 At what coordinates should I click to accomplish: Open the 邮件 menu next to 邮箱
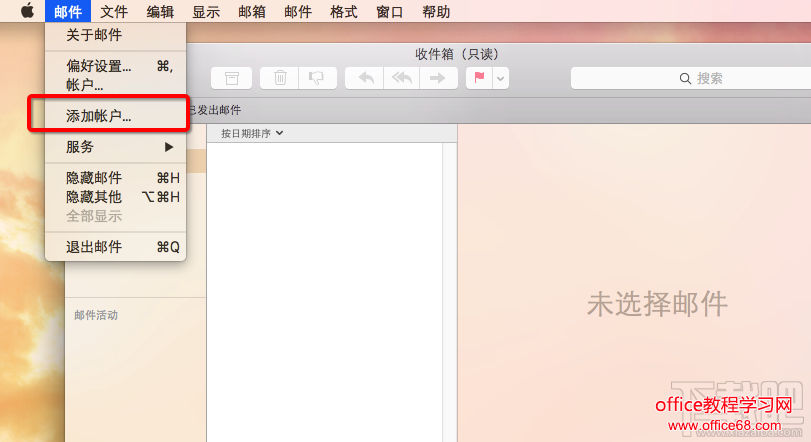point(298,11)
